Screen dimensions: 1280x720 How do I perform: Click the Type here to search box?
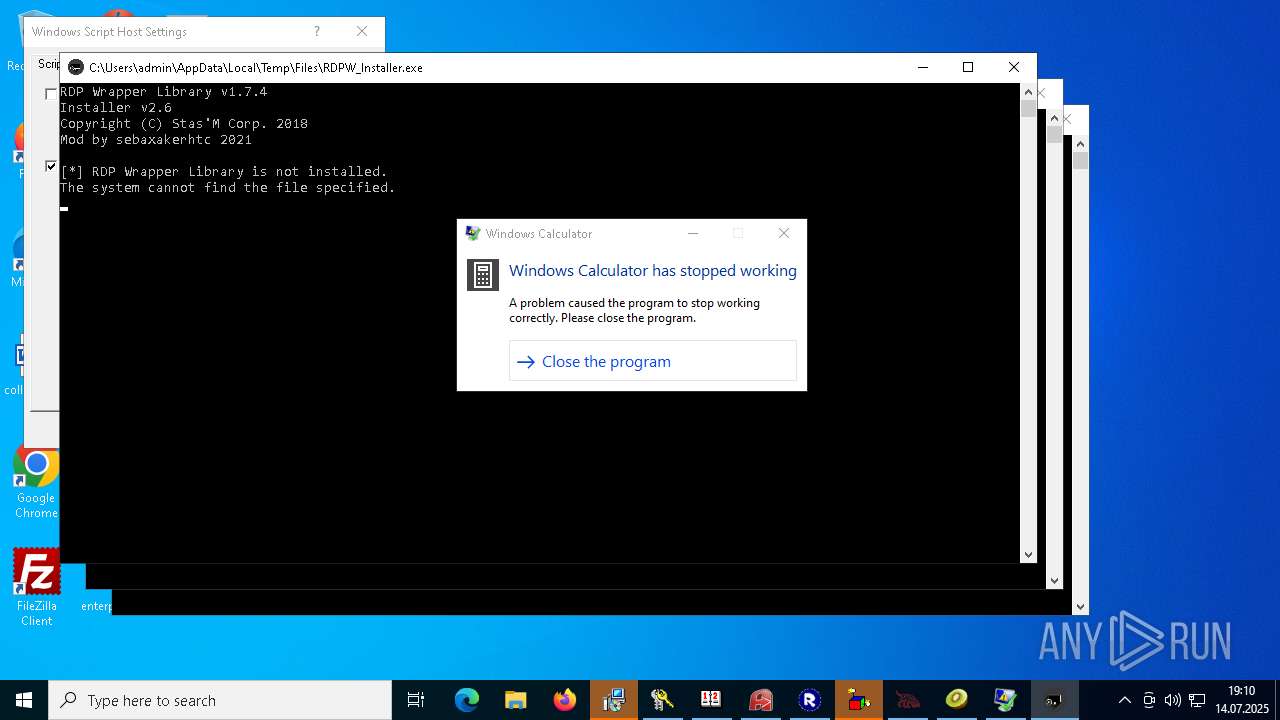(220, 700)
